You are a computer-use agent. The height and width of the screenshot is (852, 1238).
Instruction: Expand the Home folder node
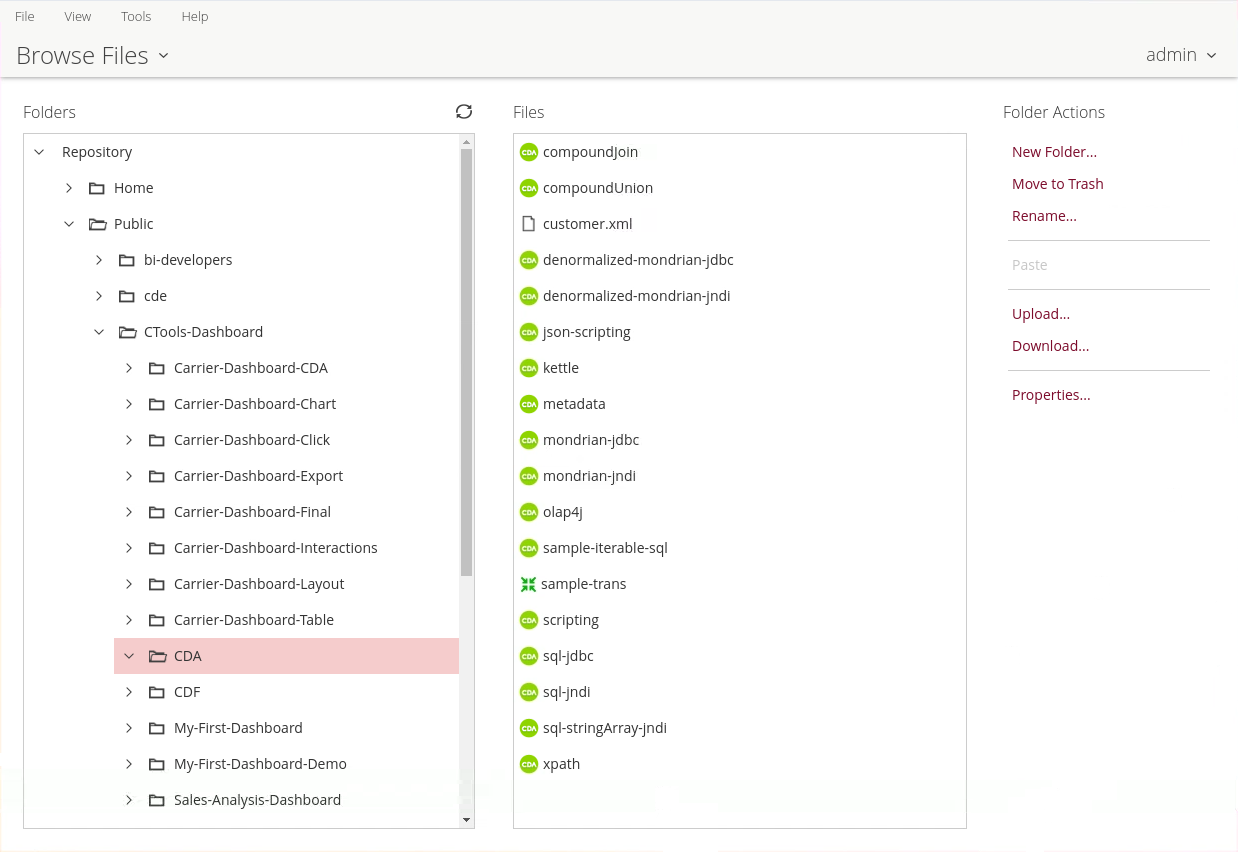(x=69, y=188)
